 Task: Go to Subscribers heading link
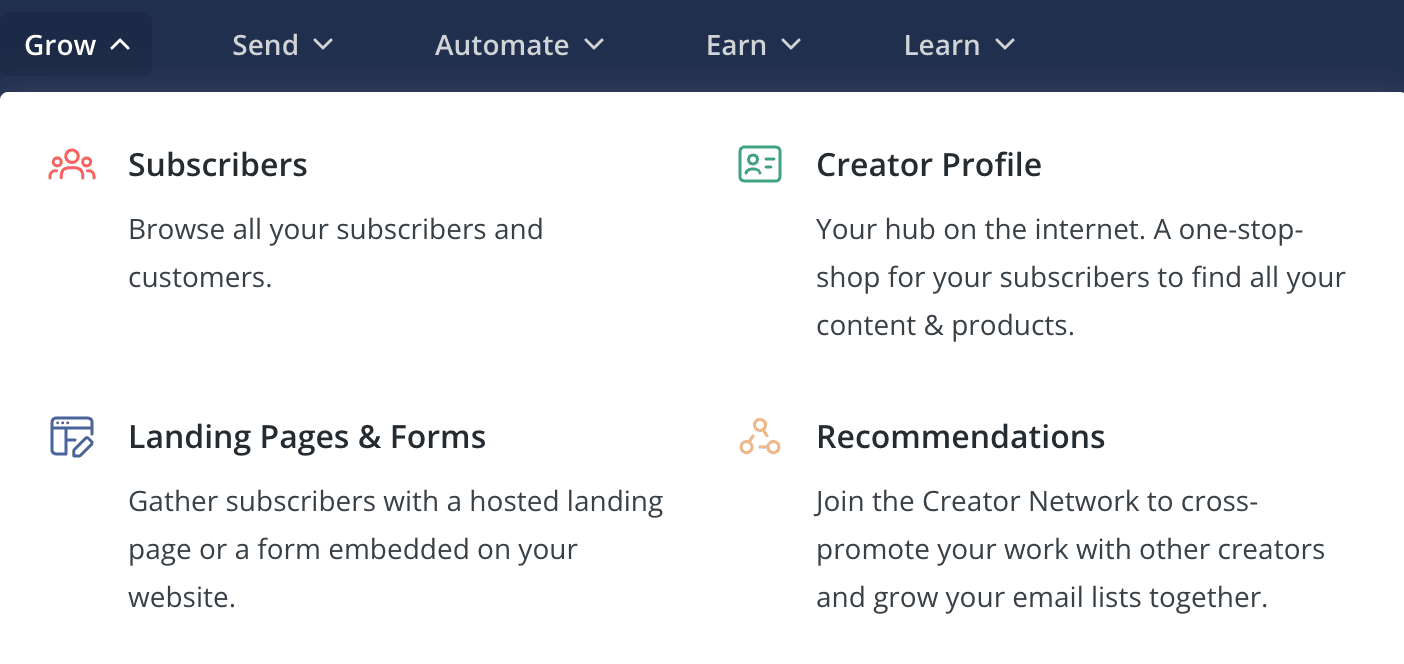[x=218, y=165]
